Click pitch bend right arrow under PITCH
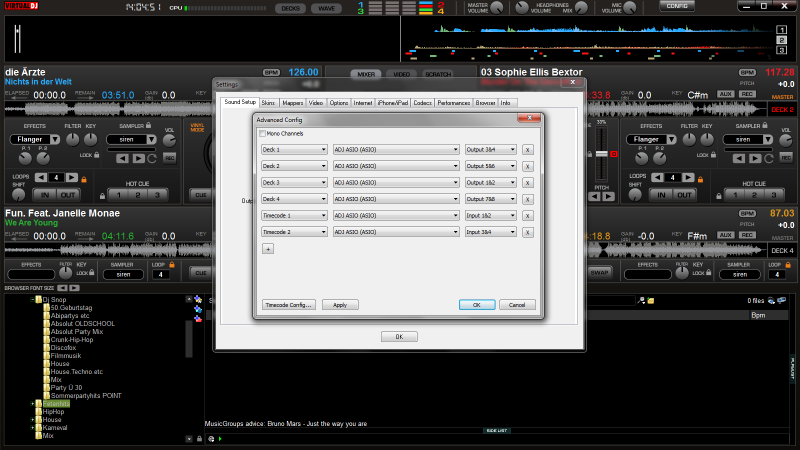The height and width of the screenshot is (450, 800). 609,196
